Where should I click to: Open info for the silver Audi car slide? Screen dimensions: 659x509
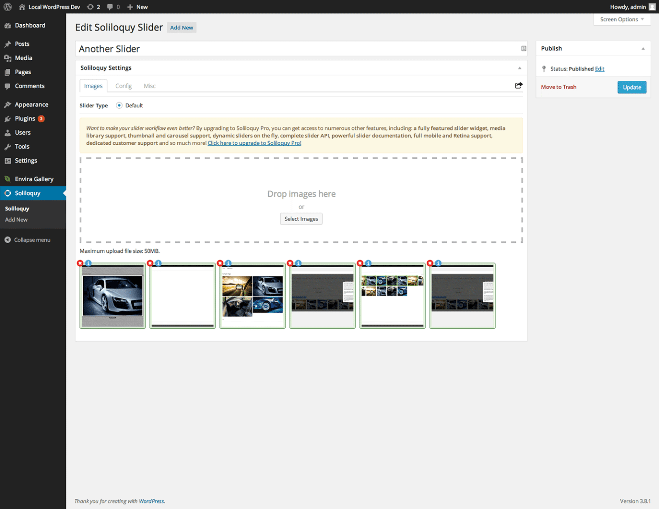(88, 263)
